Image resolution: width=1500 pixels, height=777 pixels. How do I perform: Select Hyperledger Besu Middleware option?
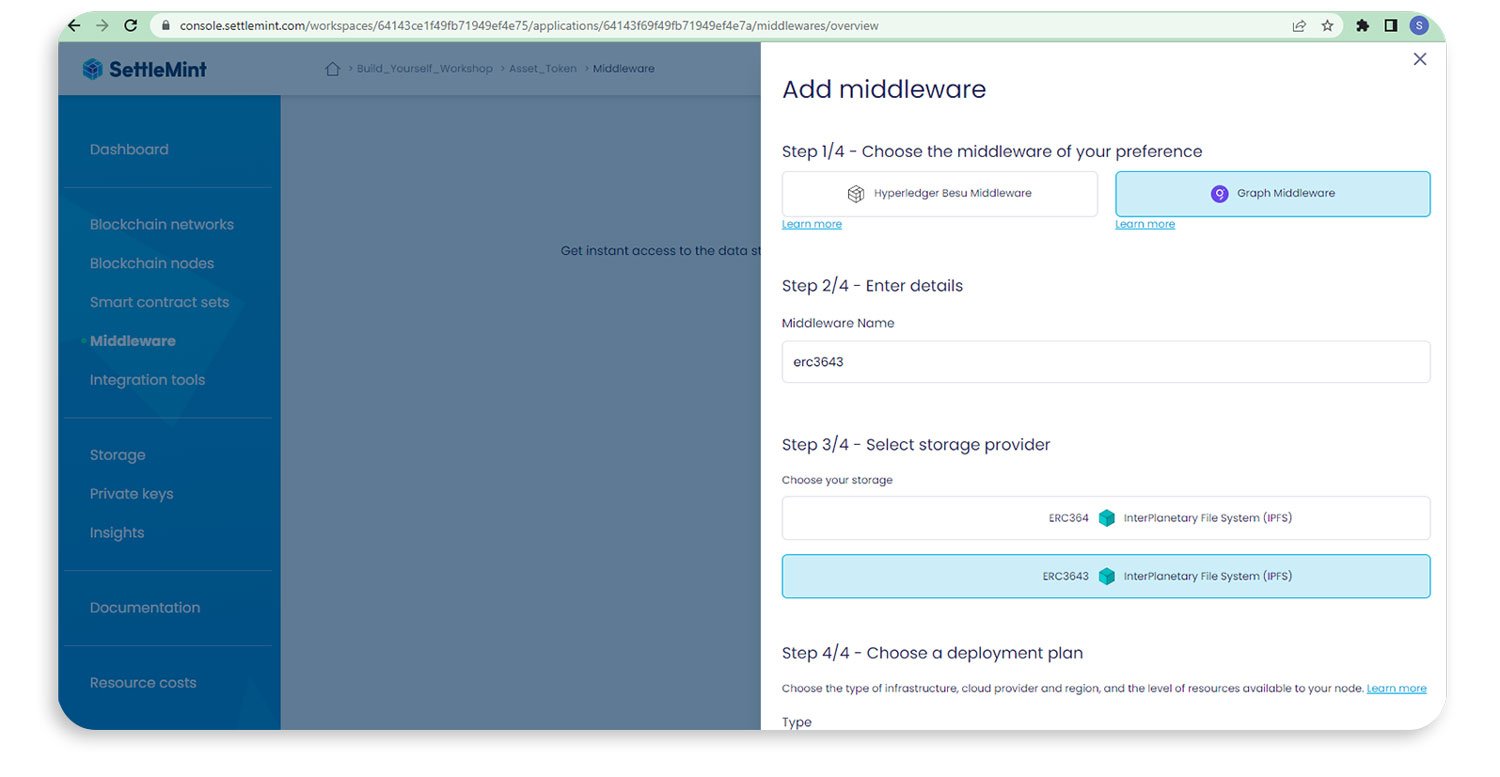pos(939,194)
